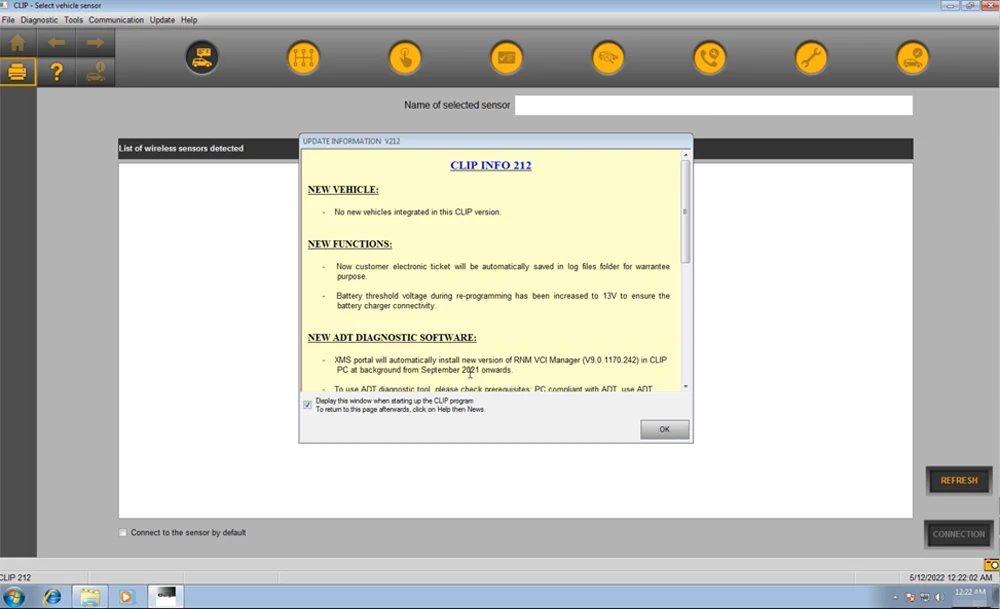The width and height of the screenshot is (1000, 609).
Task: Click the CLIP INFO 212 heading link
Action: (490, 165)
